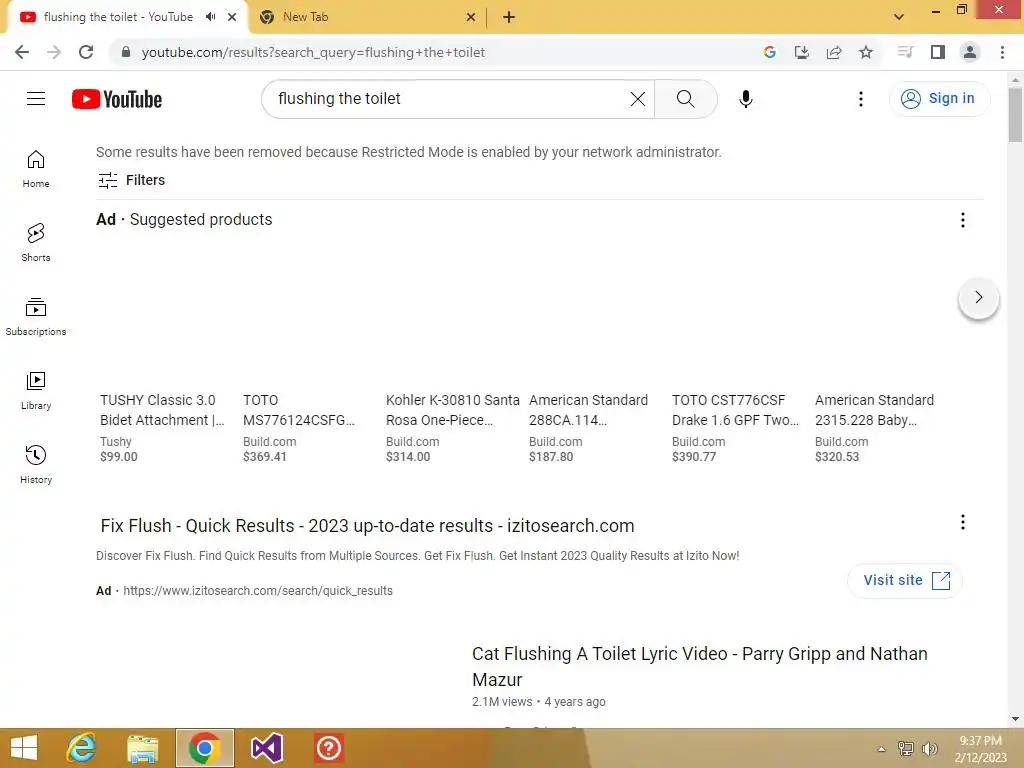Open Library from the sidebar
Image resolution: width=1024 pixels, height=768 pixels.
click(x=36, y=391)
